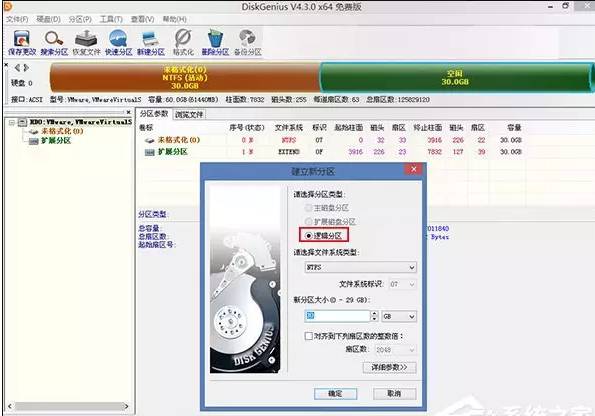This screenshot has width=595, height=416.
Task: Close the disk map bar with small x
Action: (x=6, y=65)
